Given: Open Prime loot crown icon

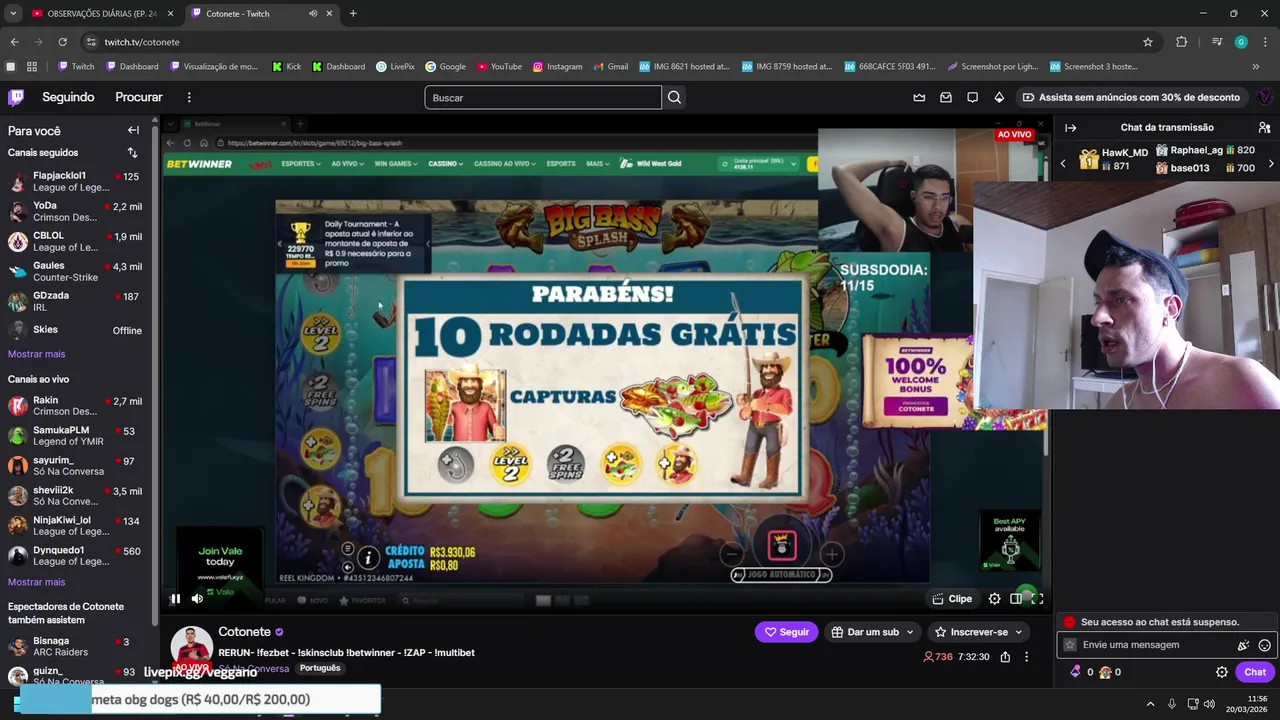Looking at the screenshot, I should click(919, 97).
